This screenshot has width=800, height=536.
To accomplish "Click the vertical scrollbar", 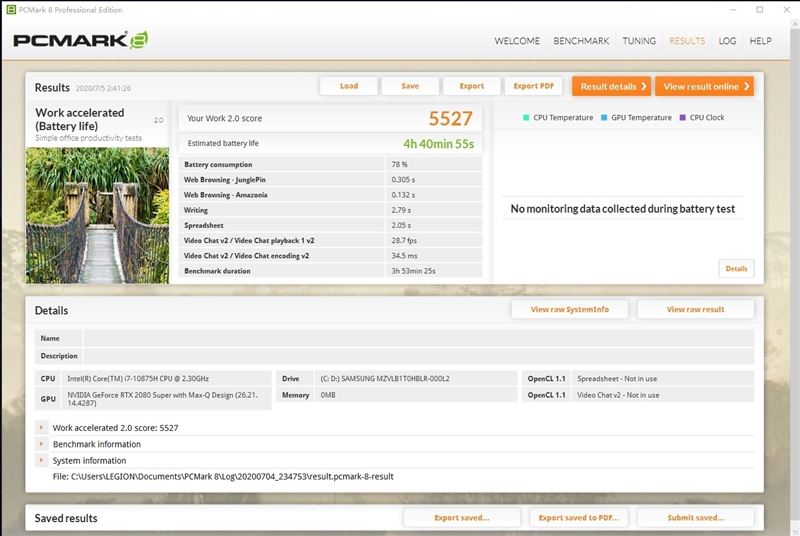I will click(x=794, y=275).
